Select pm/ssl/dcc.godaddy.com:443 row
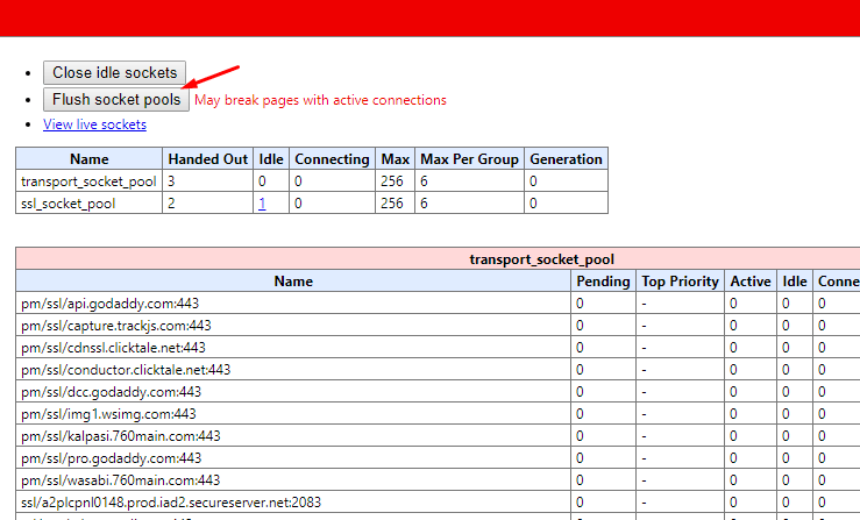860x520 pixels. pyautogui.click(x=438, y=392)
